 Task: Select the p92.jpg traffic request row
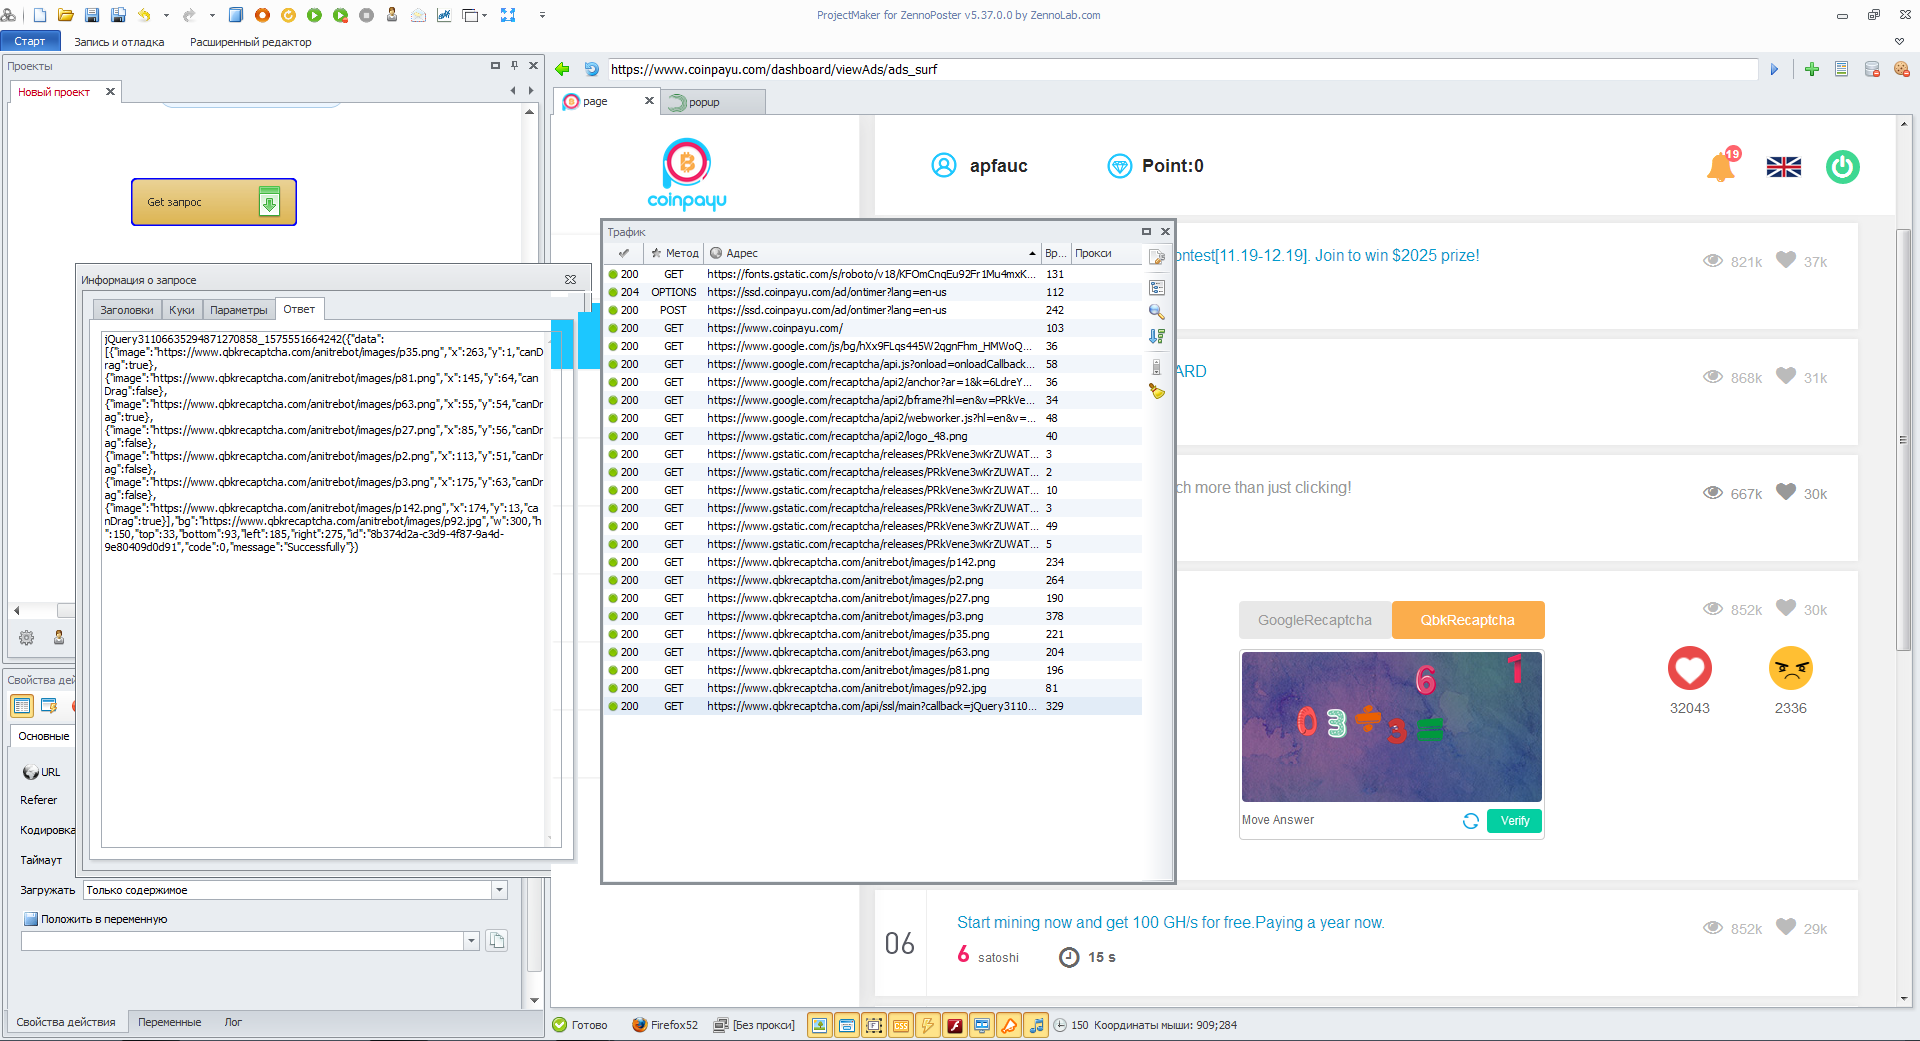point(873,688)
